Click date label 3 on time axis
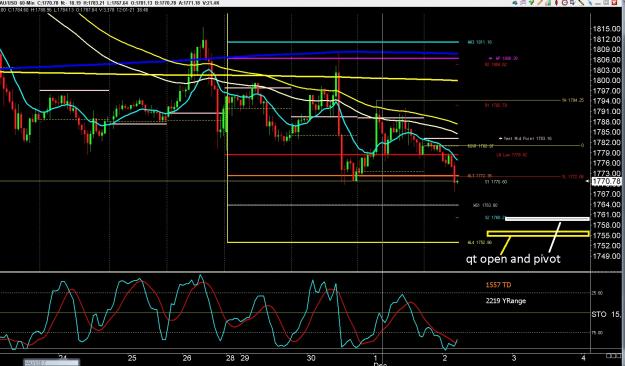The width and height of the screenshot is (625, 366). point(514,358)
